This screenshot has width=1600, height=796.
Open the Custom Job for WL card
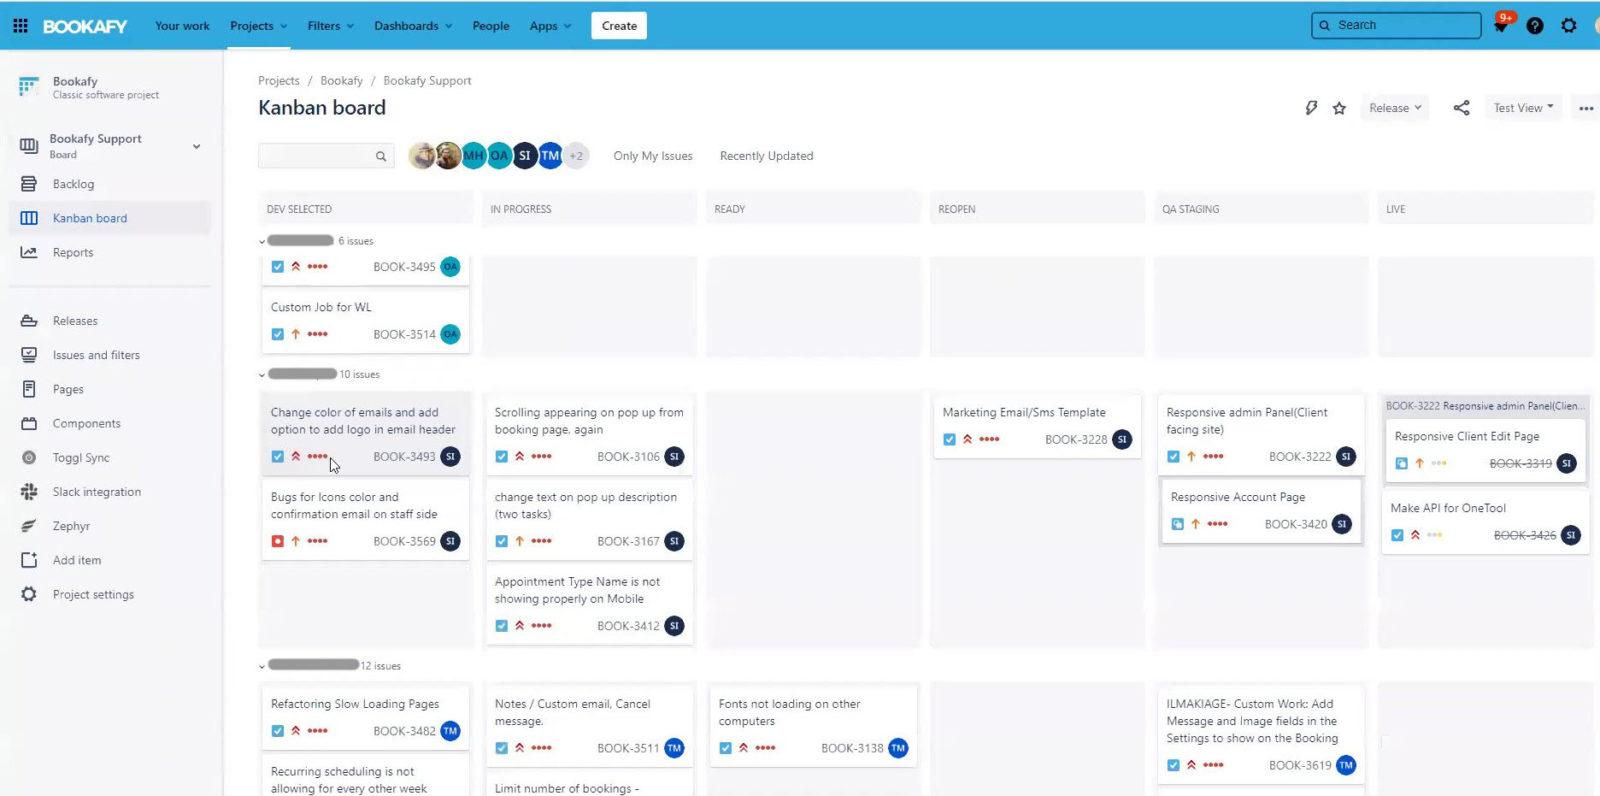[365, 321]
